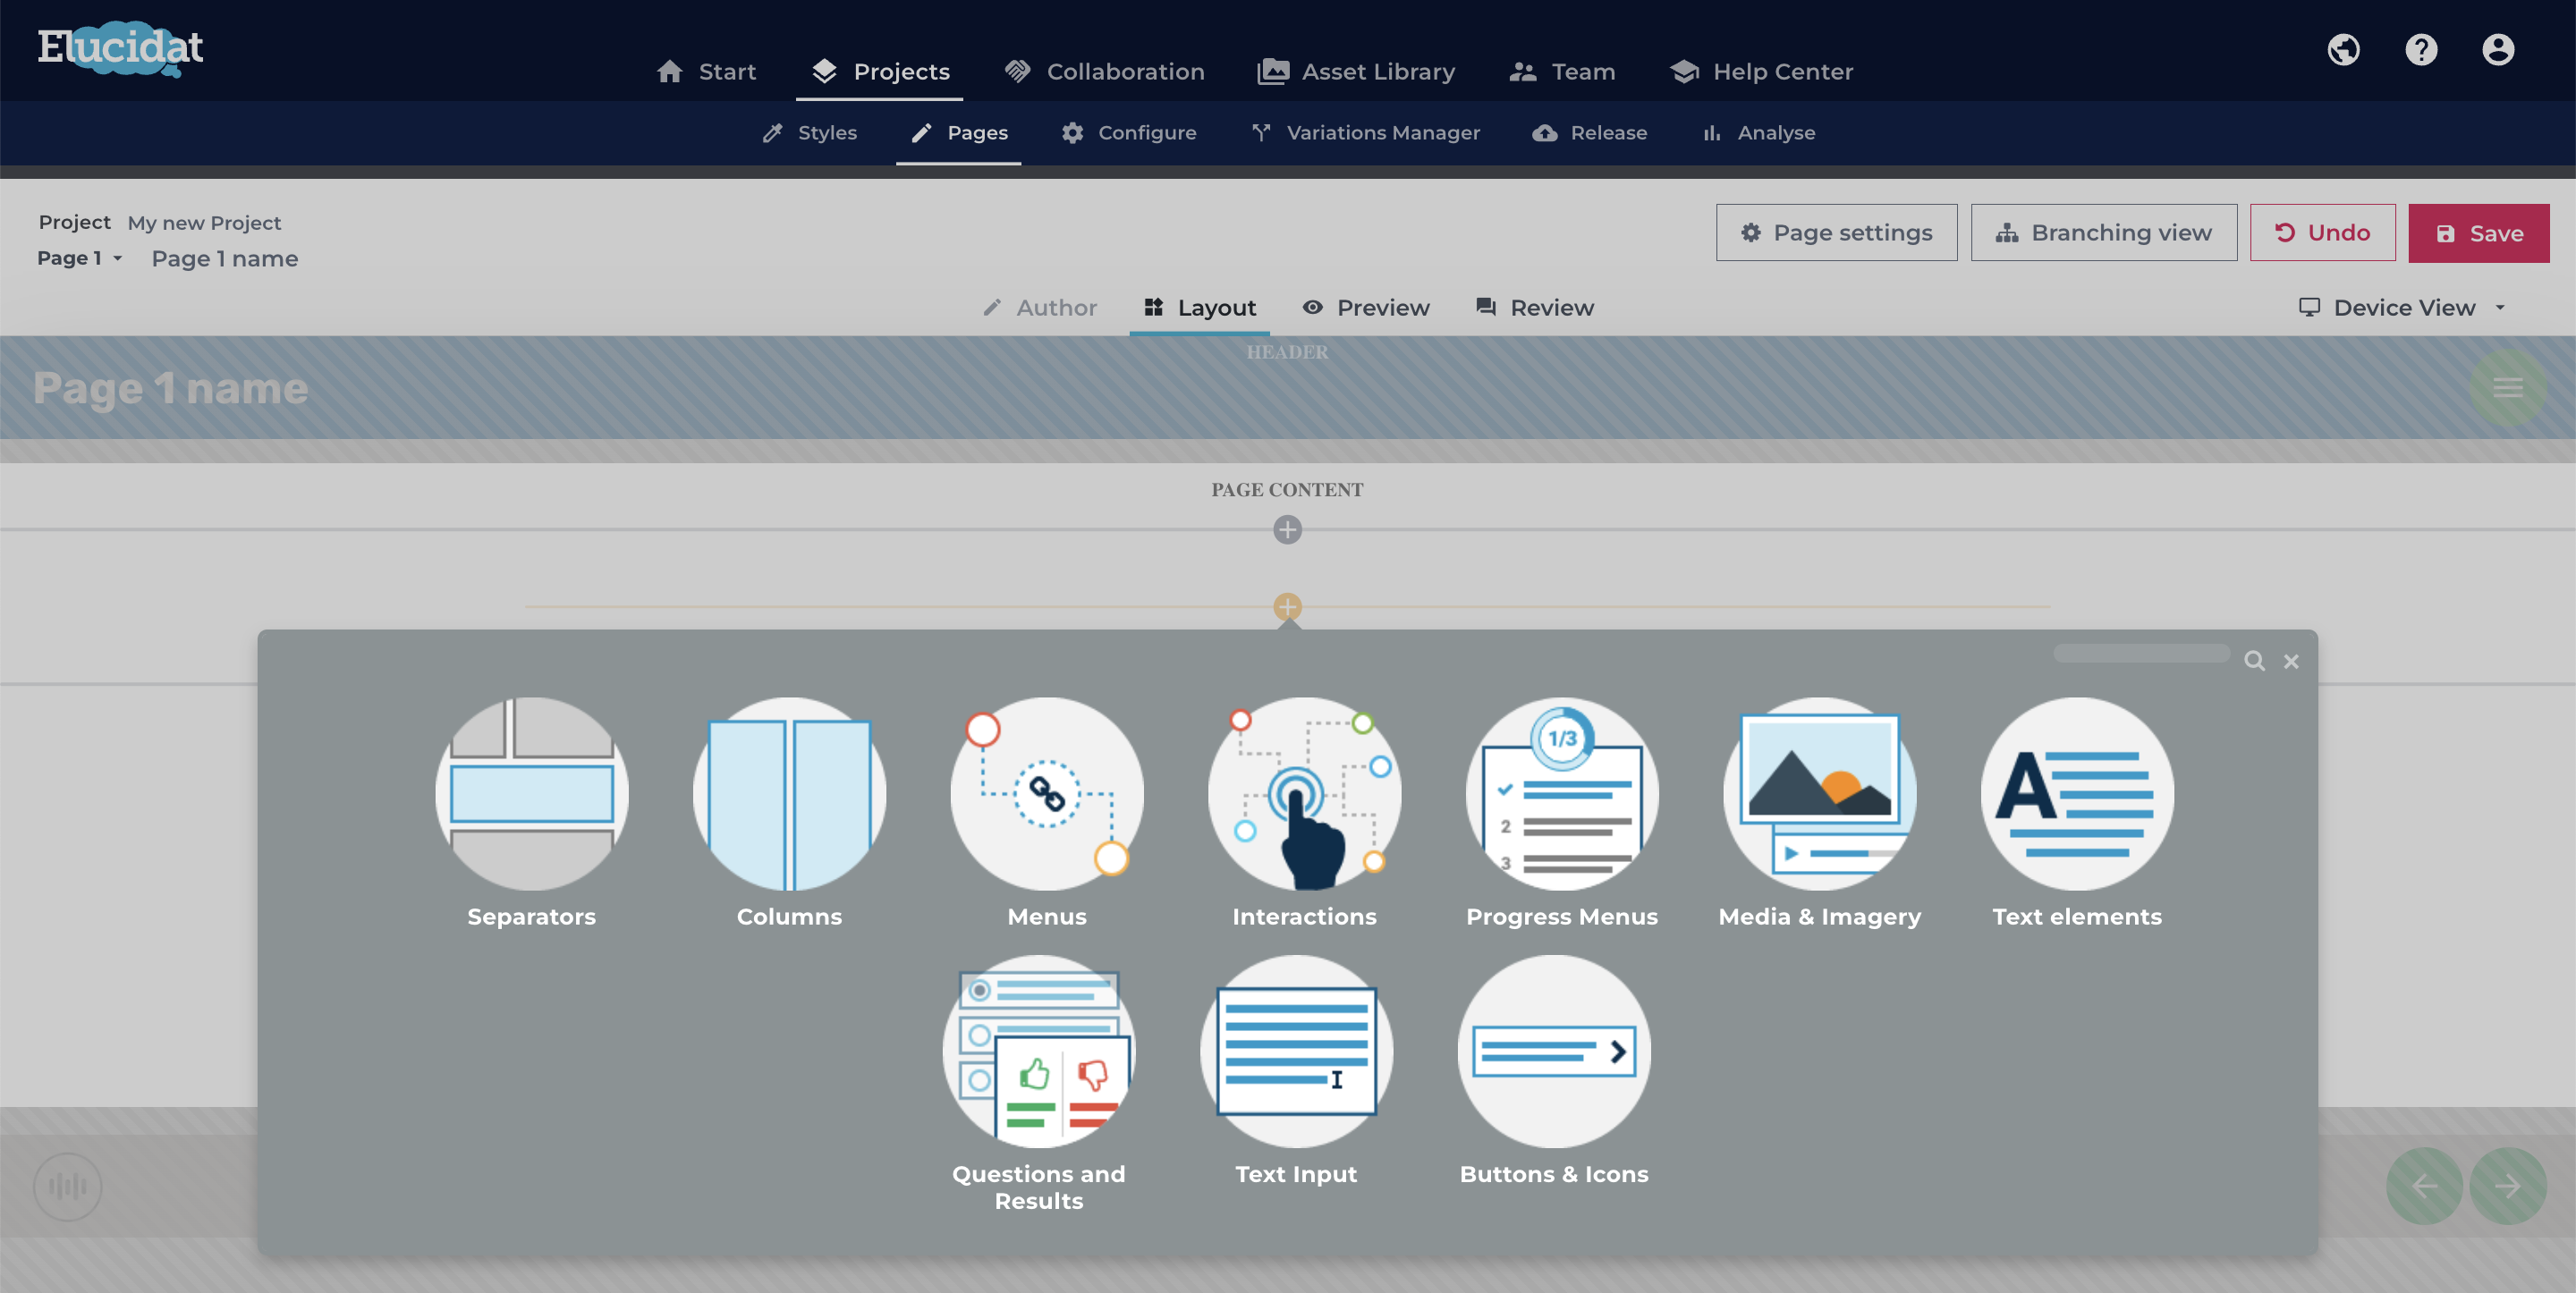This screenshot has height=1293, width=2576.
Task: Click the Elucidat logo
Action: [x=120, y=48]
